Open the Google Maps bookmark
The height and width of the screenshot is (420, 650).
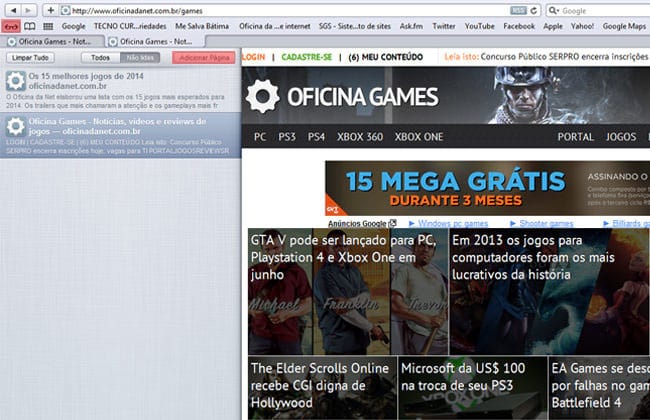coord(624,26)
